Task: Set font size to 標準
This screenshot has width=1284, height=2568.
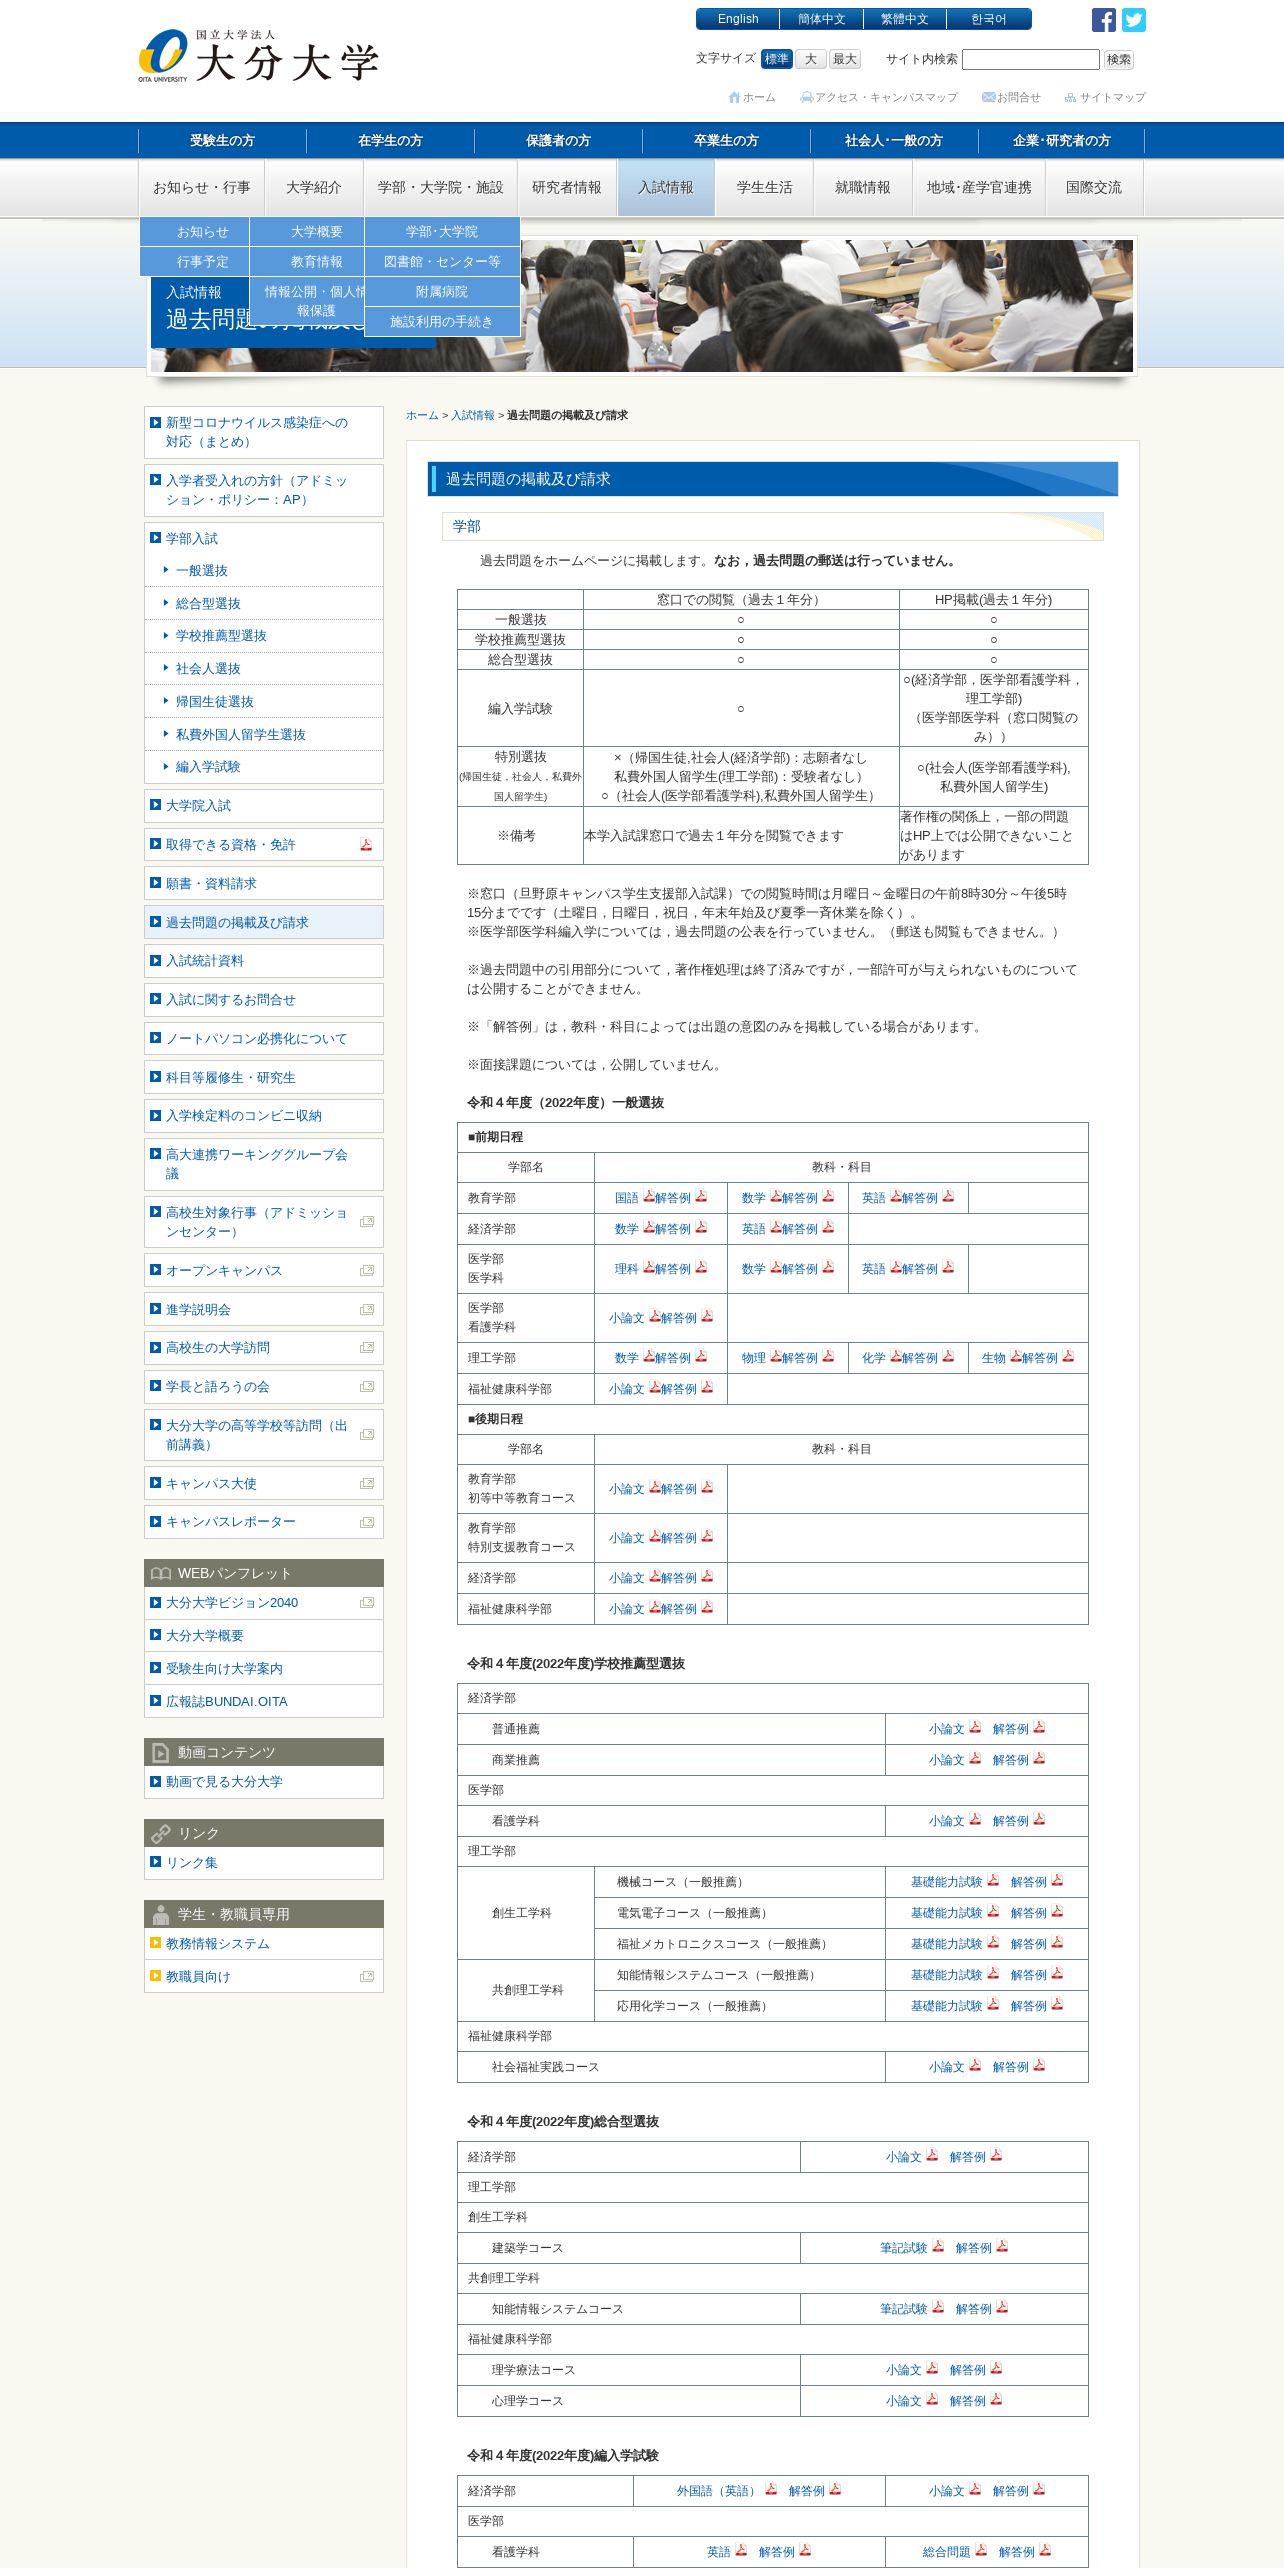Action: 777,59
